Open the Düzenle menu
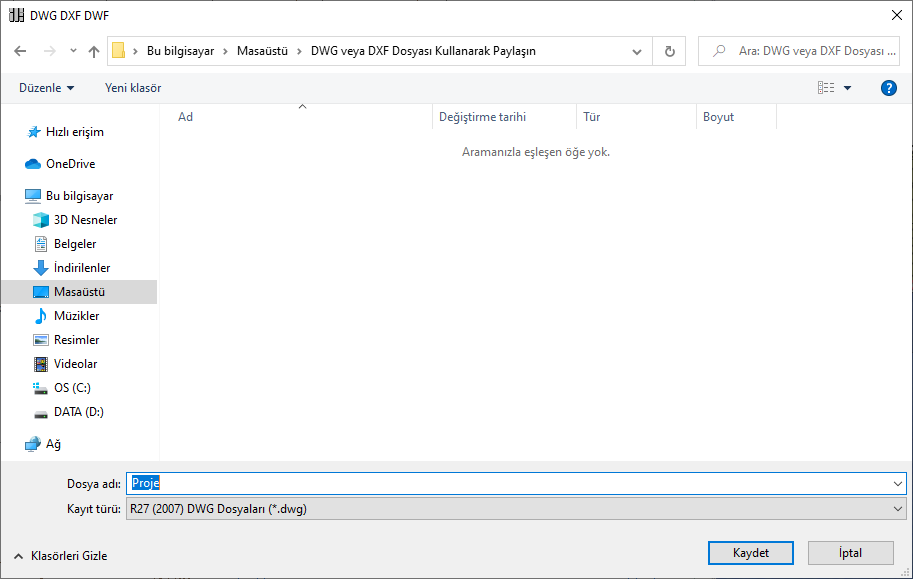This screenshot has height=579, width=913. [x=46, y=88]
